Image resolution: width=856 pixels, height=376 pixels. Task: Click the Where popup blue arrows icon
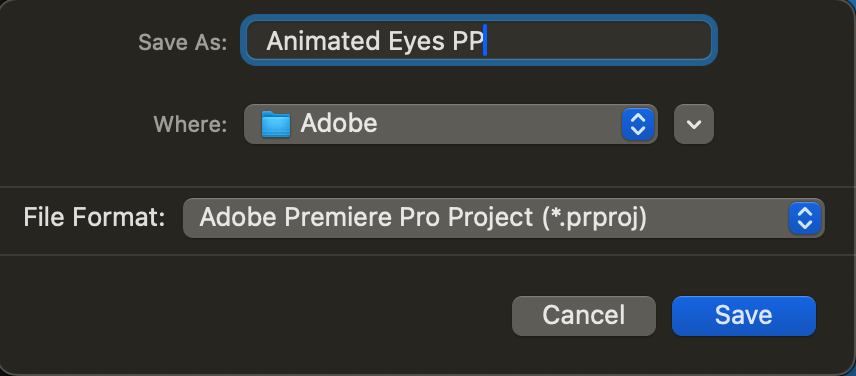click(638, 124)
